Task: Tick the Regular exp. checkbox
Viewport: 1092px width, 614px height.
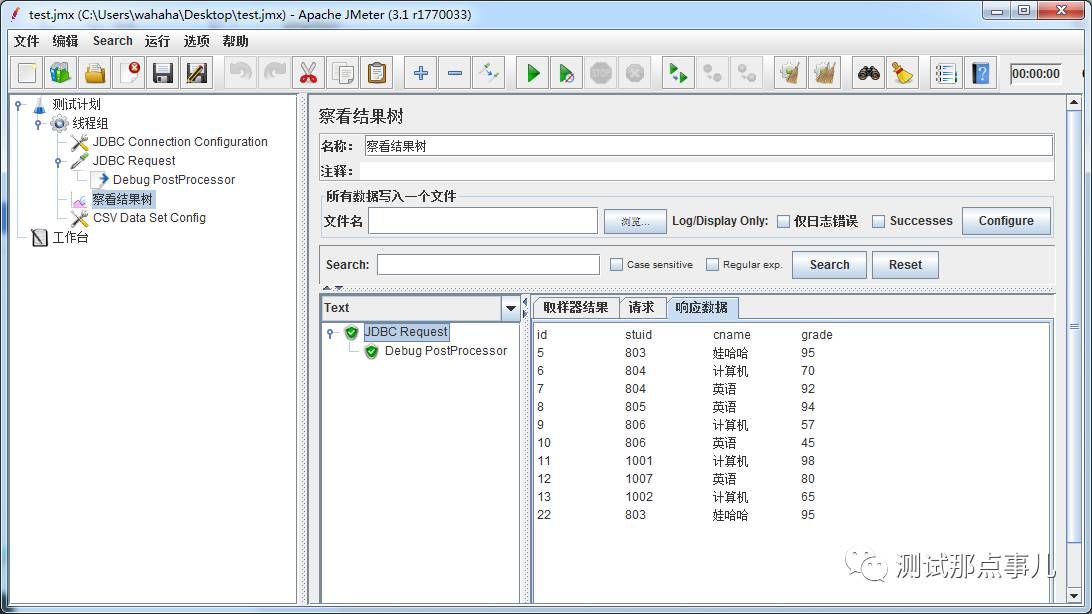Action: [x=712, y=265]
